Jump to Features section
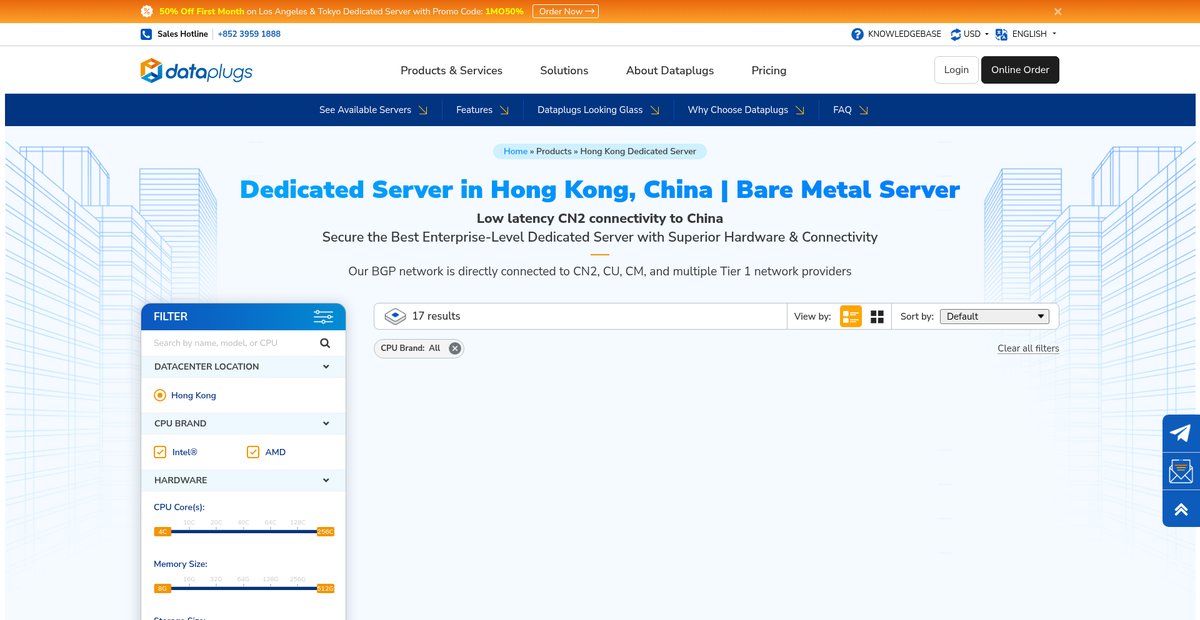 click(474, 110)
